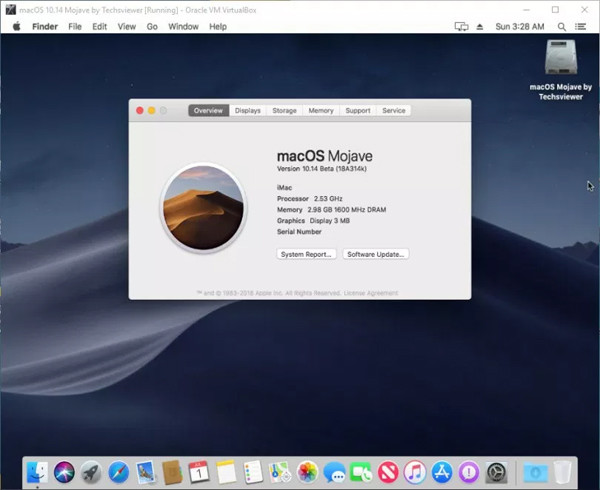Image resolution: width=600 pixels, height=490 pixels.
Task: Open the View menu
Action: click(x=127, y=27)
